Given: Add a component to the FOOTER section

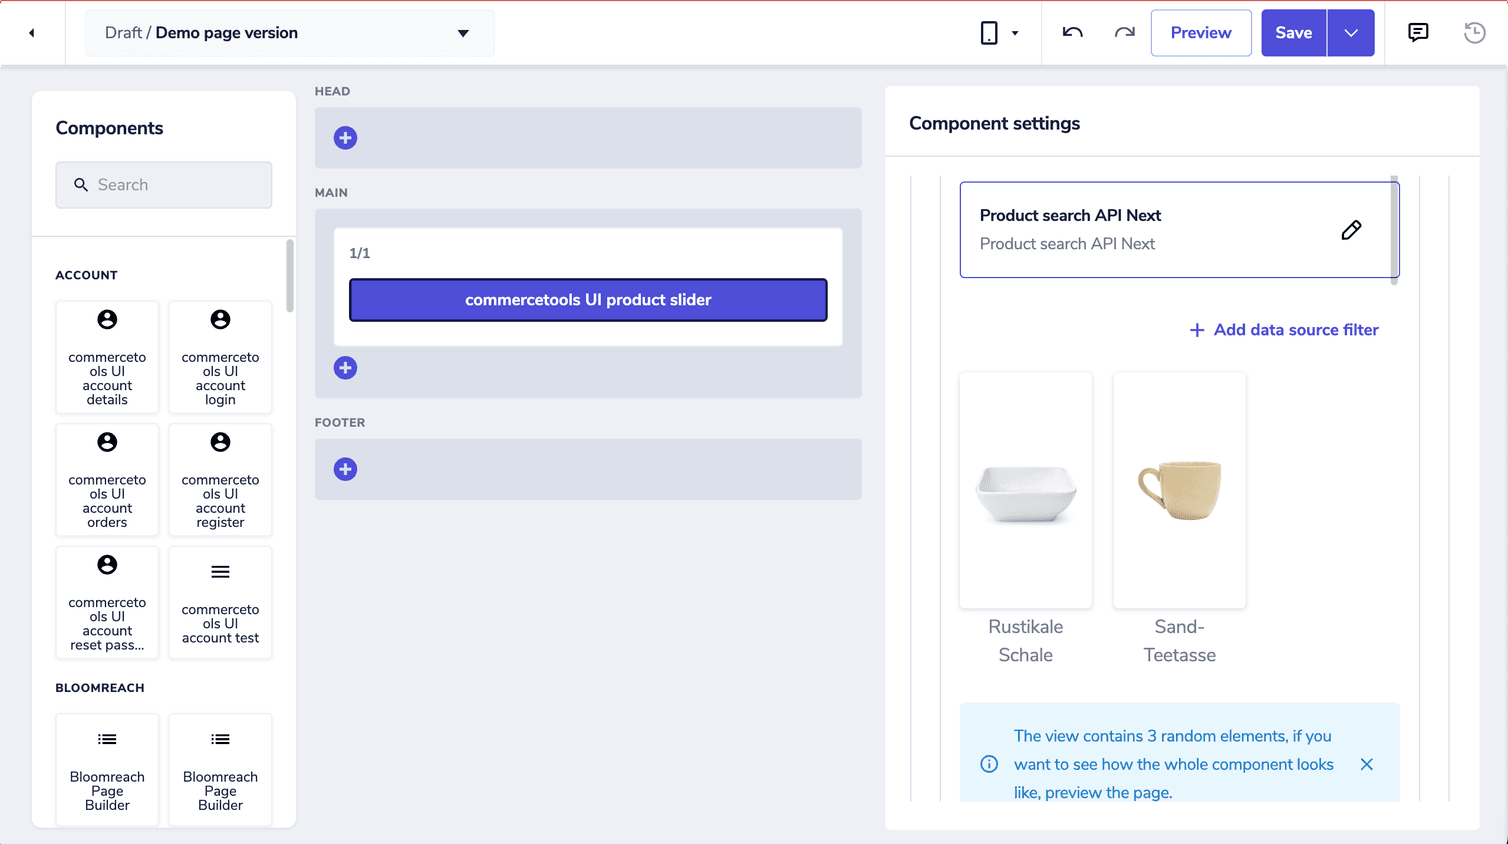Looking at the screenshot, I should coord(345,469).
